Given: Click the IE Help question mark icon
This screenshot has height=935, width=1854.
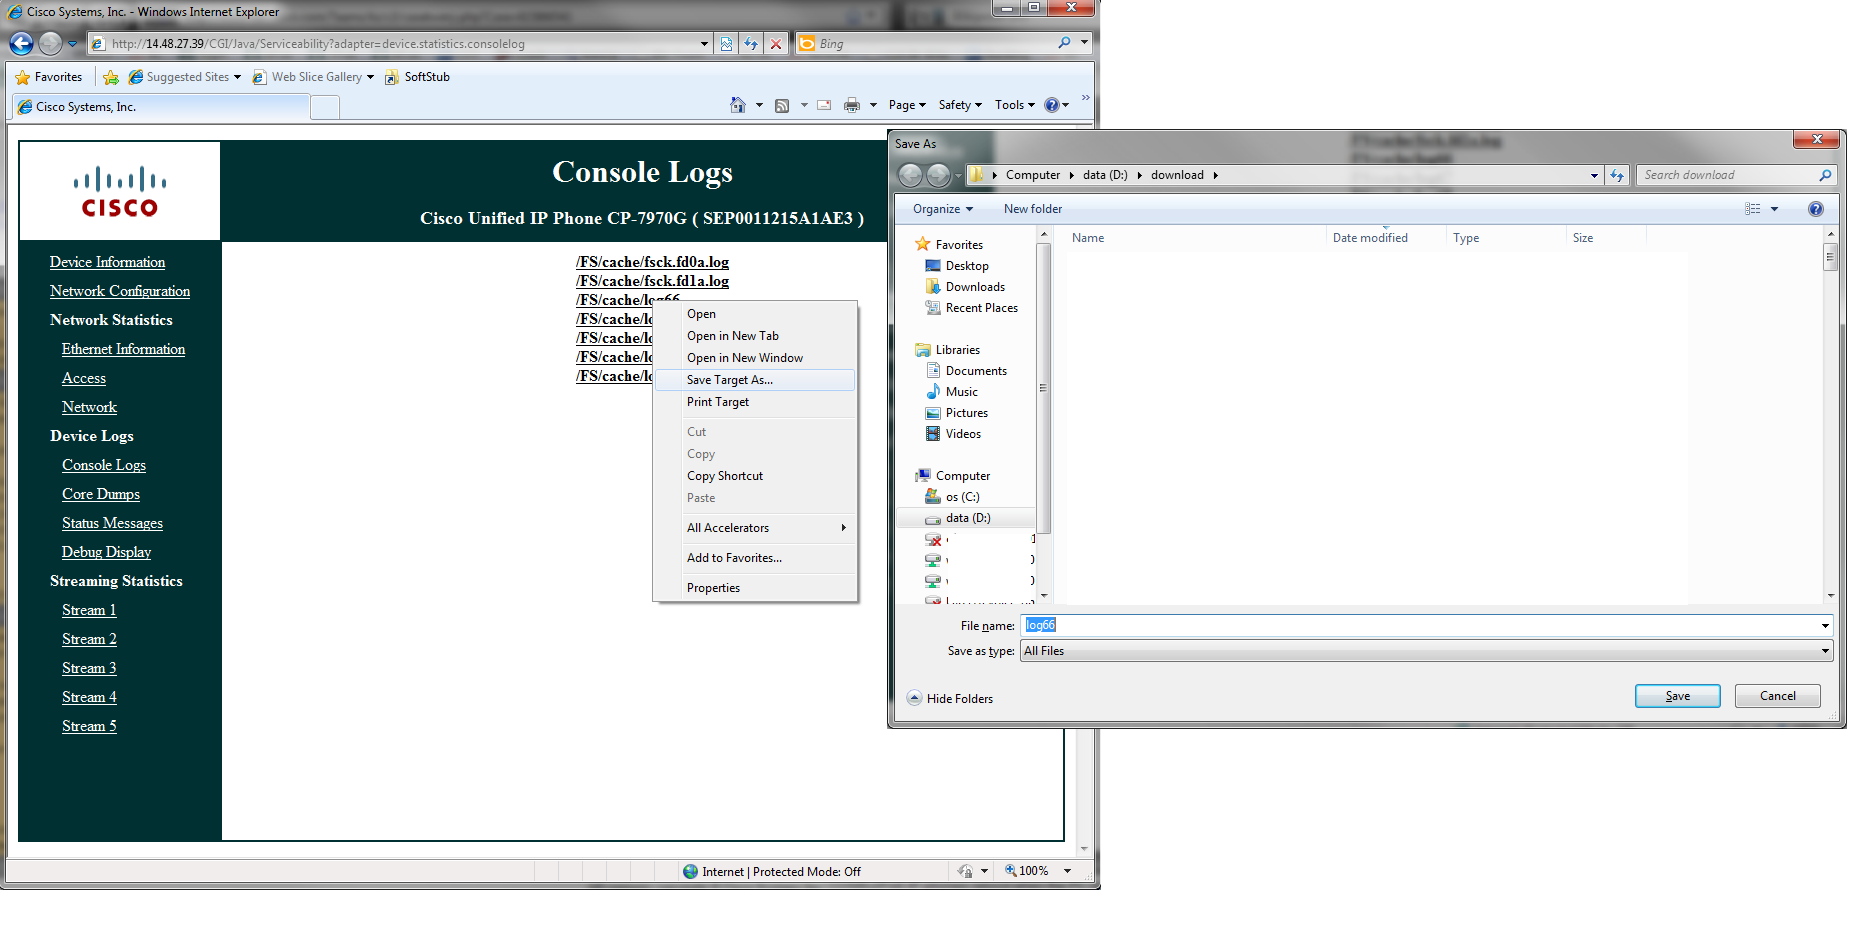Looking at the screenshot, I should (1052, 105).
